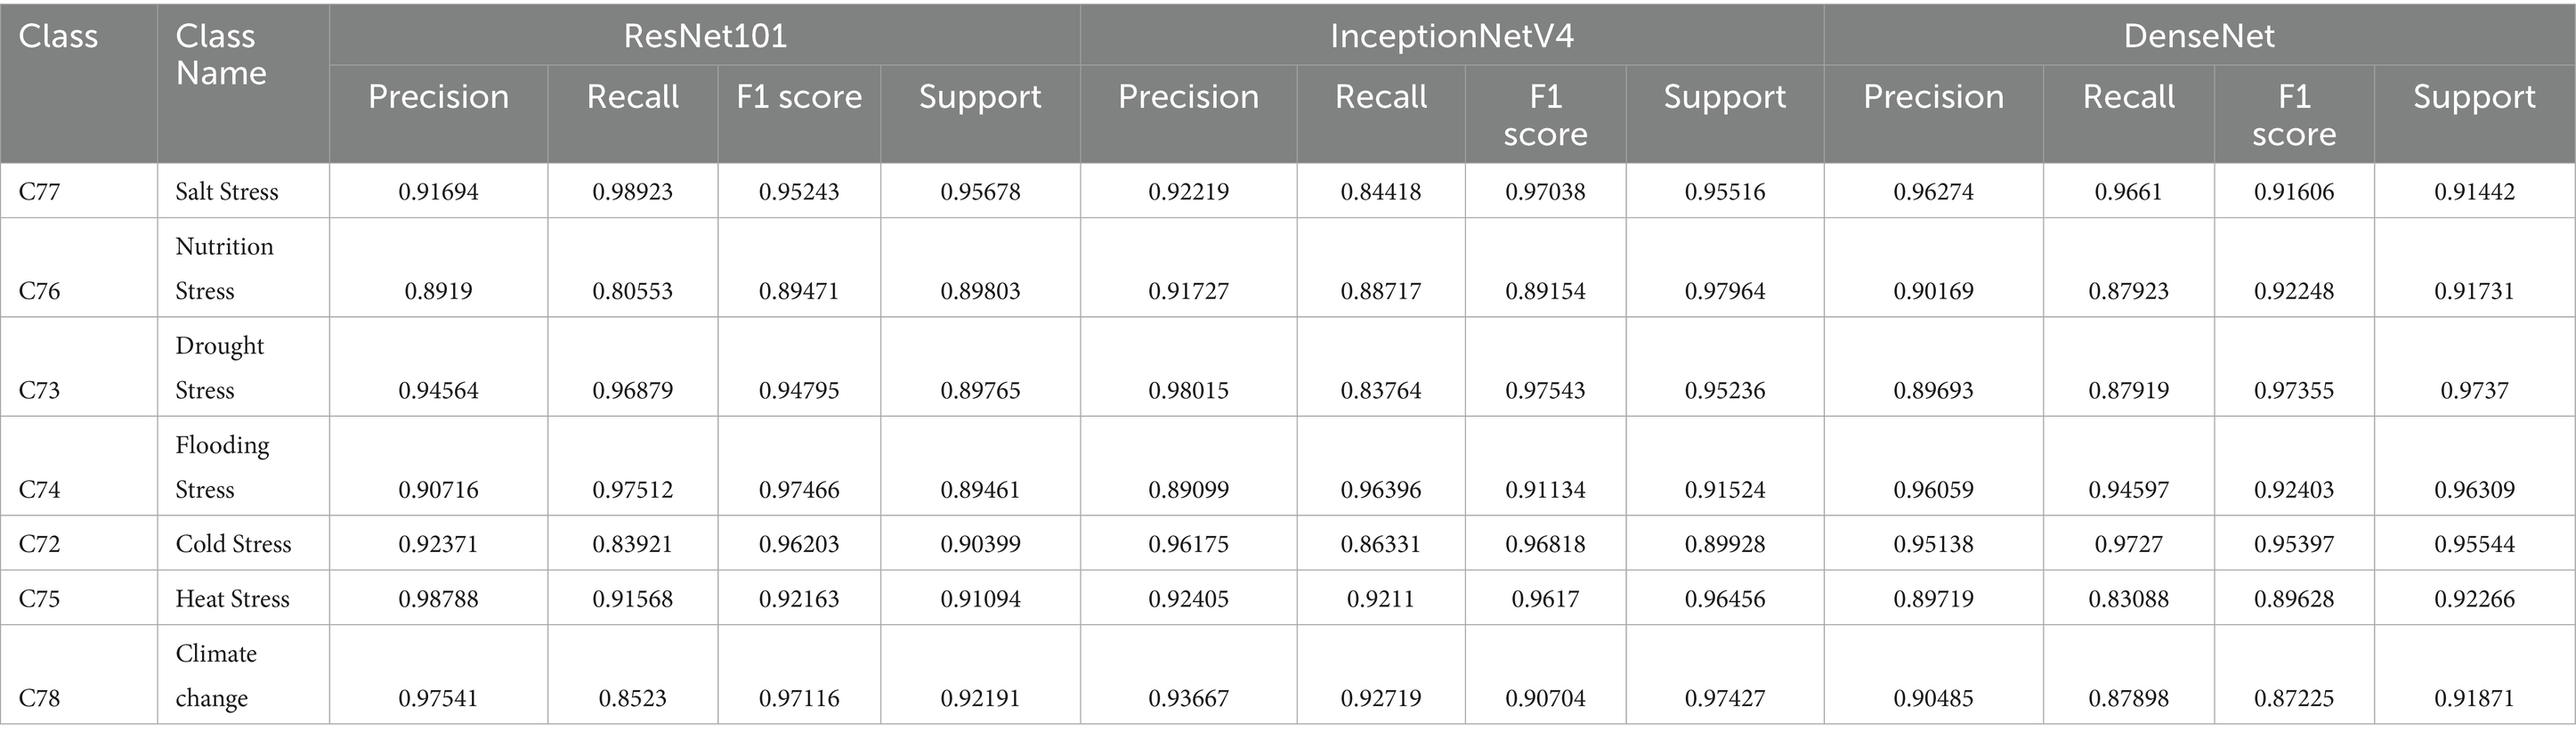Click the DenseNet column group header
This screenshot has height=740, width=2576.
pos(2198,36)
